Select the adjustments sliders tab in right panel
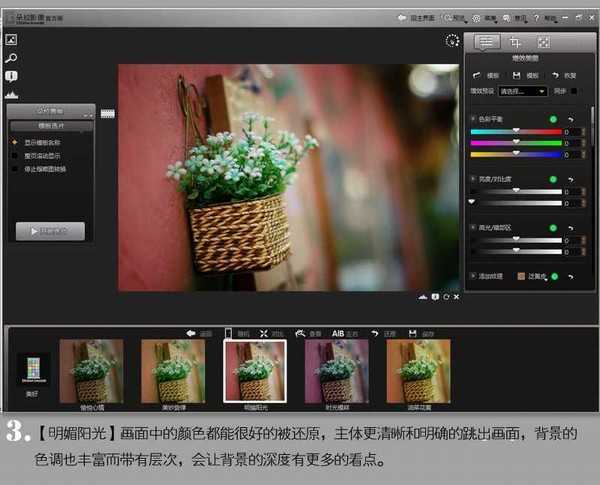 [487, 42]
